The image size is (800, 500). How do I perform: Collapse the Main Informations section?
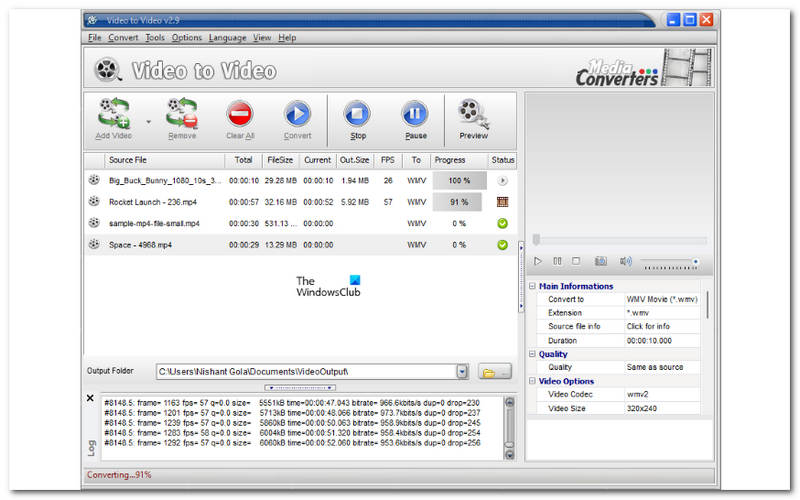coord(532,286)
